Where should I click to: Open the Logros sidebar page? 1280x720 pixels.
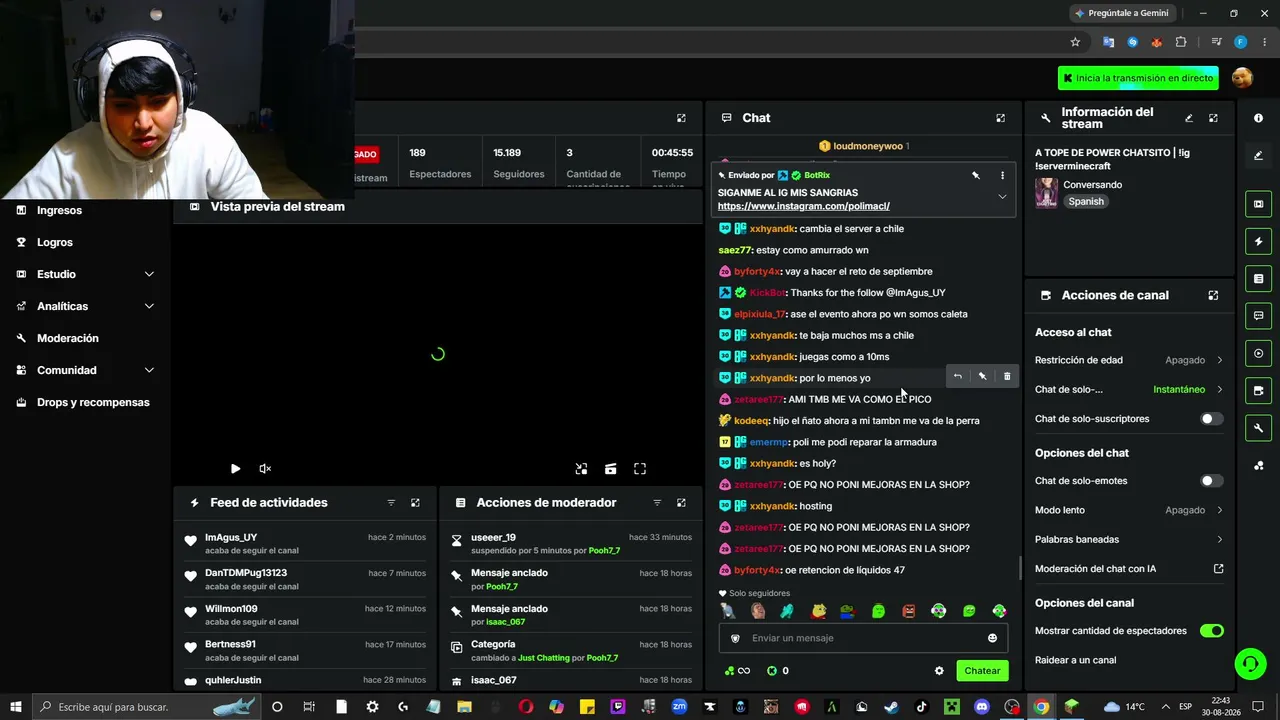54,242
